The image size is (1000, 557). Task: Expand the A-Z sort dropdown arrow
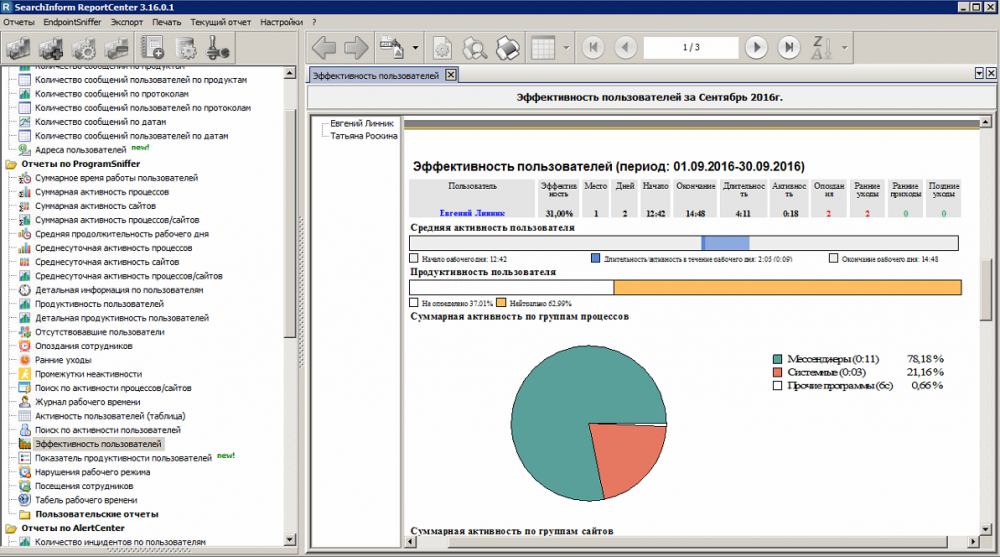845,47
